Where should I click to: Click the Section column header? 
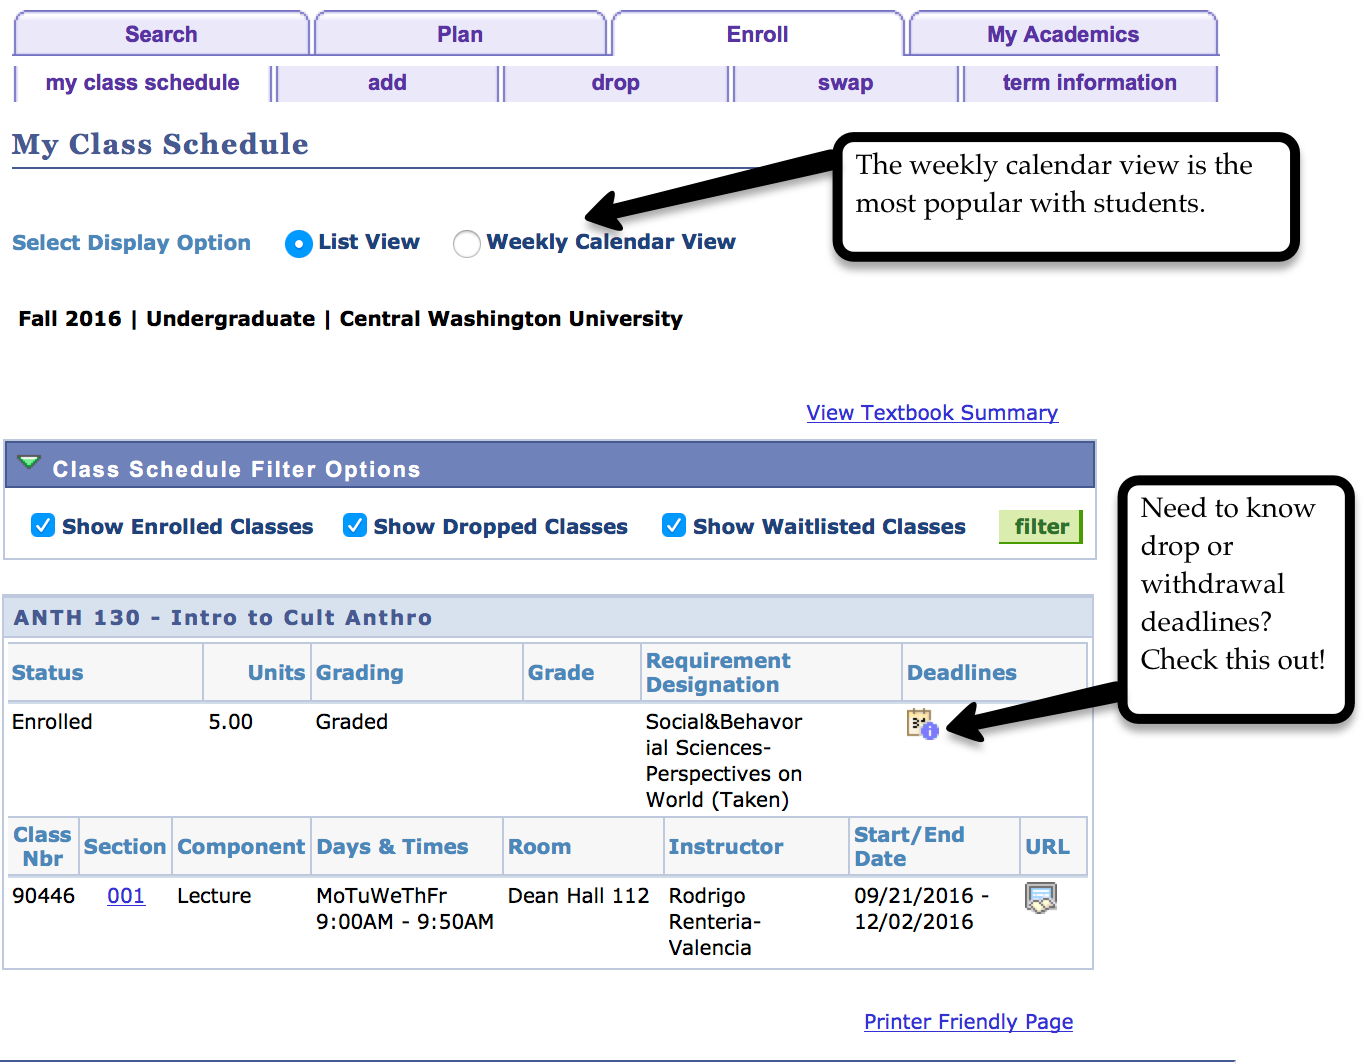[x=124, y=847]
